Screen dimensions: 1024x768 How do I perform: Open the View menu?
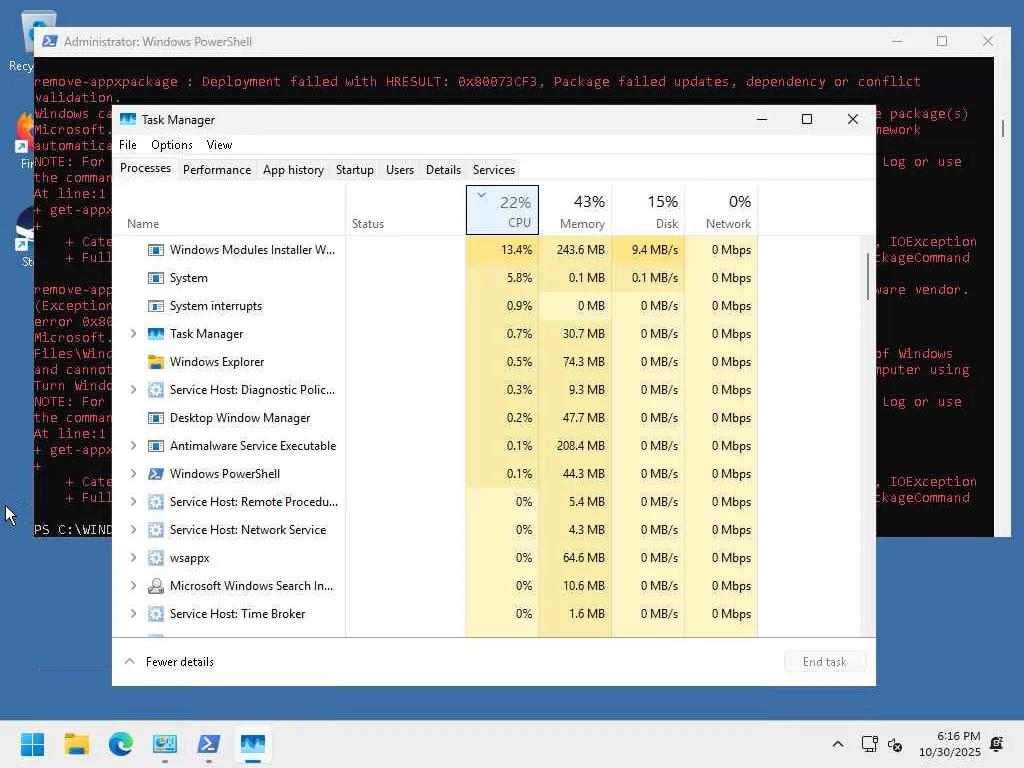click(x=219, y=145)
